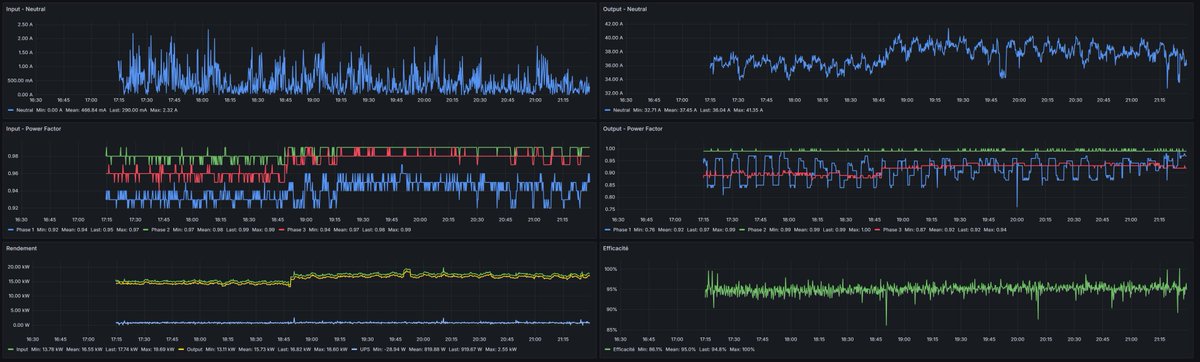Toggle Input series in Rendement legend
The height and width of the screenshot is (362, 1200).
pyautogui.click(x=22, y=349)
